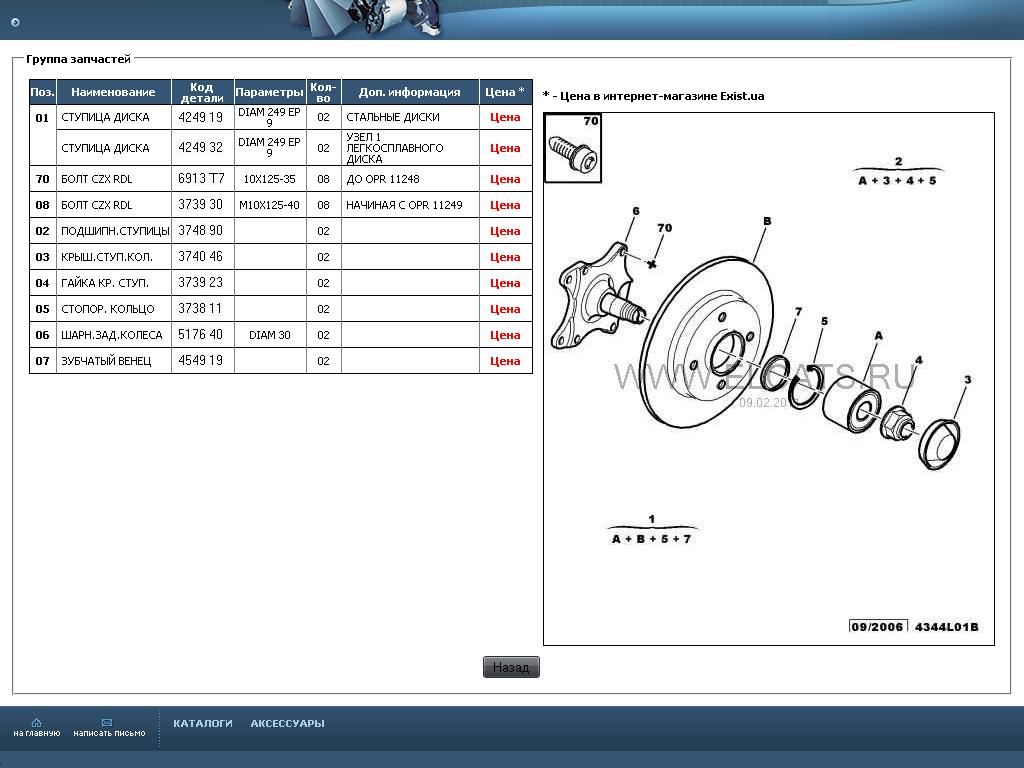This screenshot has height=768, width=1024.
Task: View price of ПОДШИПН.СТУПИЦЫ 3748 90
Action: (505, 231)
